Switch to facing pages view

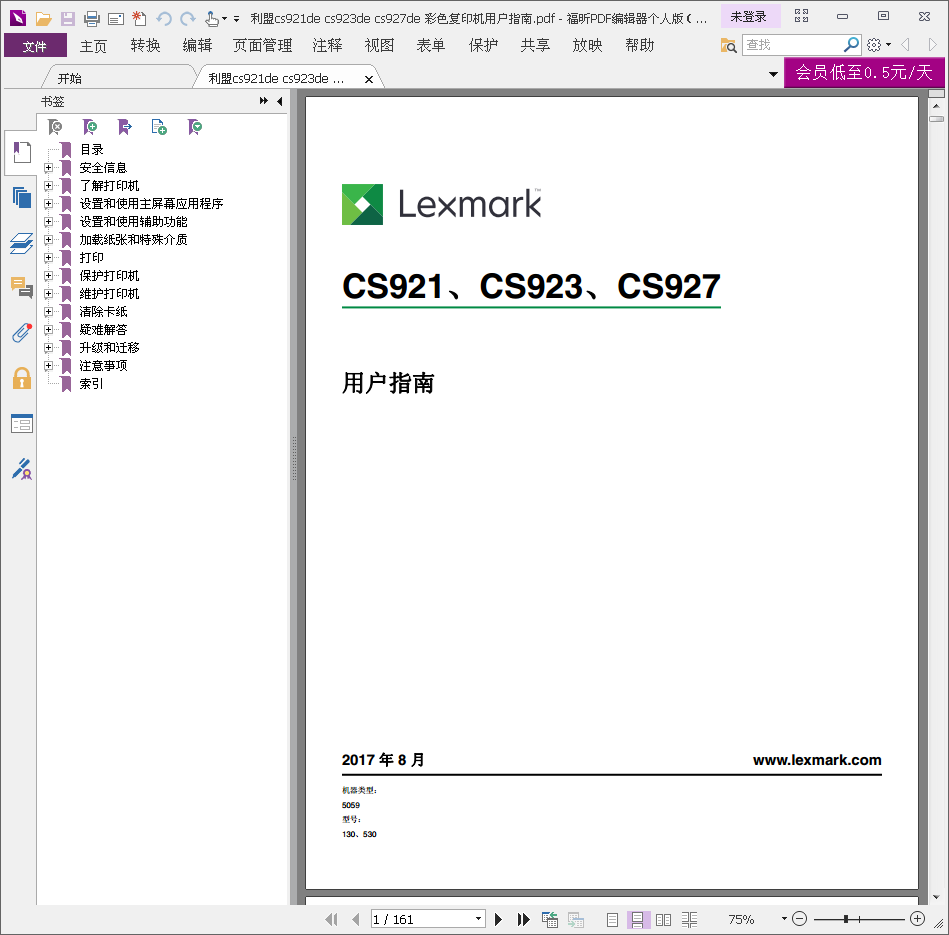tap(663, 920)
